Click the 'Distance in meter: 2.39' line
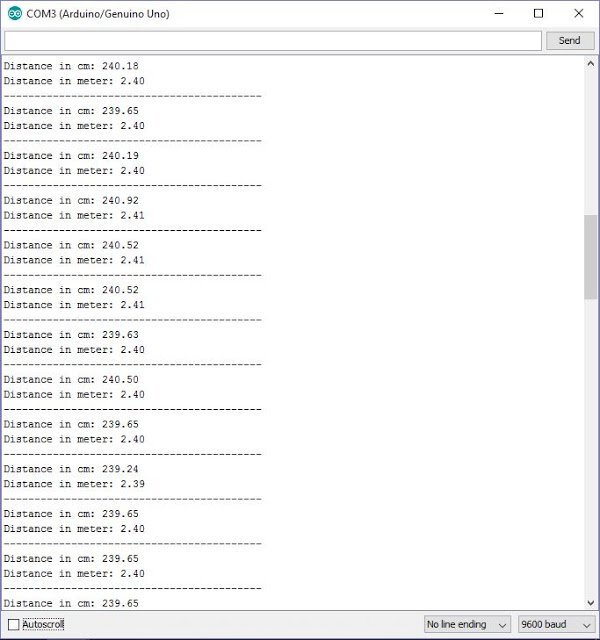The width and height of the screenshot is (600, 640). tap(74, 484)
